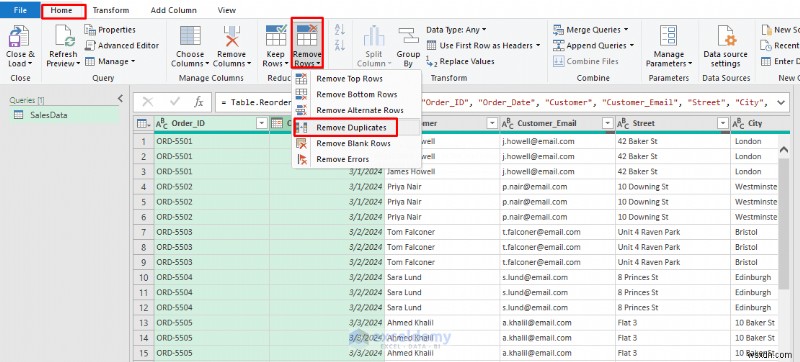The image size is (800, 362).
Task: Click cell p.nair@email.com in row 4
Action: [x=558, y=187]
